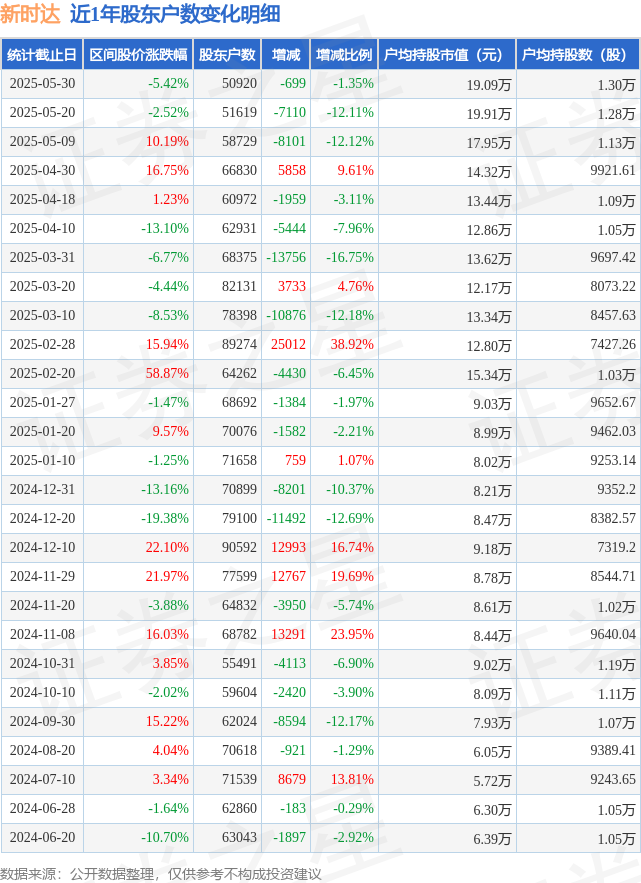Select the -13756 decrease value cell

[286, 257]
